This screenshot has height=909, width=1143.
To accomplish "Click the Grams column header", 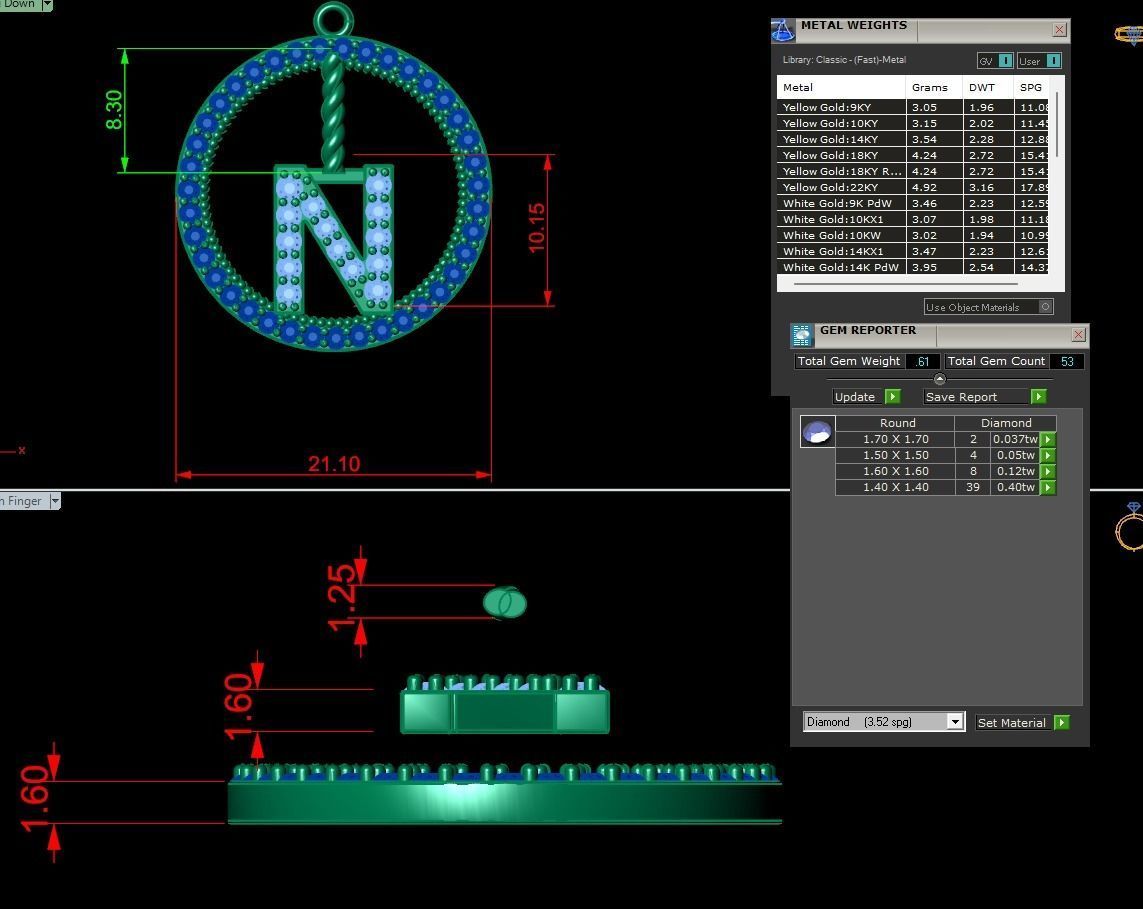I will pos(934,87).
